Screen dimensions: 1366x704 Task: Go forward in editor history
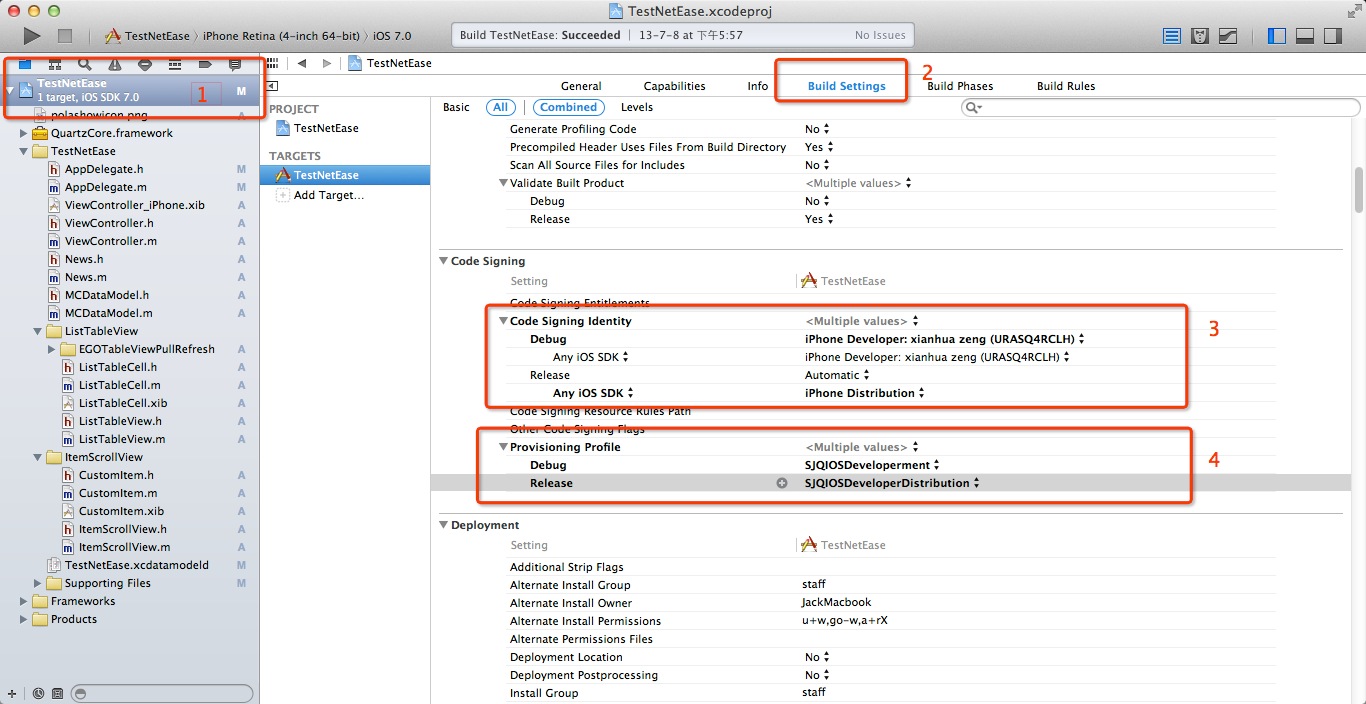point(326,63)
